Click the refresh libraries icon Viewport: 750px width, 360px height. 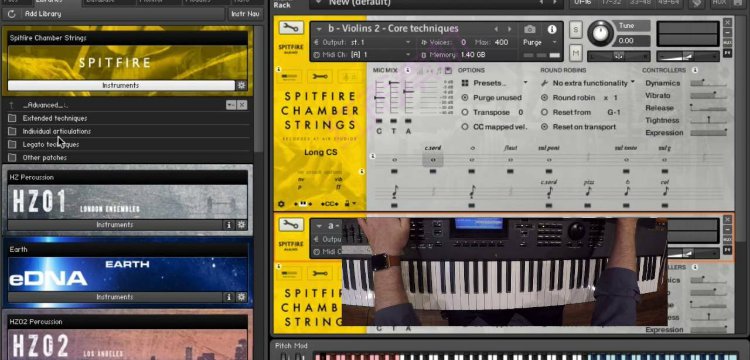(11, 14)
